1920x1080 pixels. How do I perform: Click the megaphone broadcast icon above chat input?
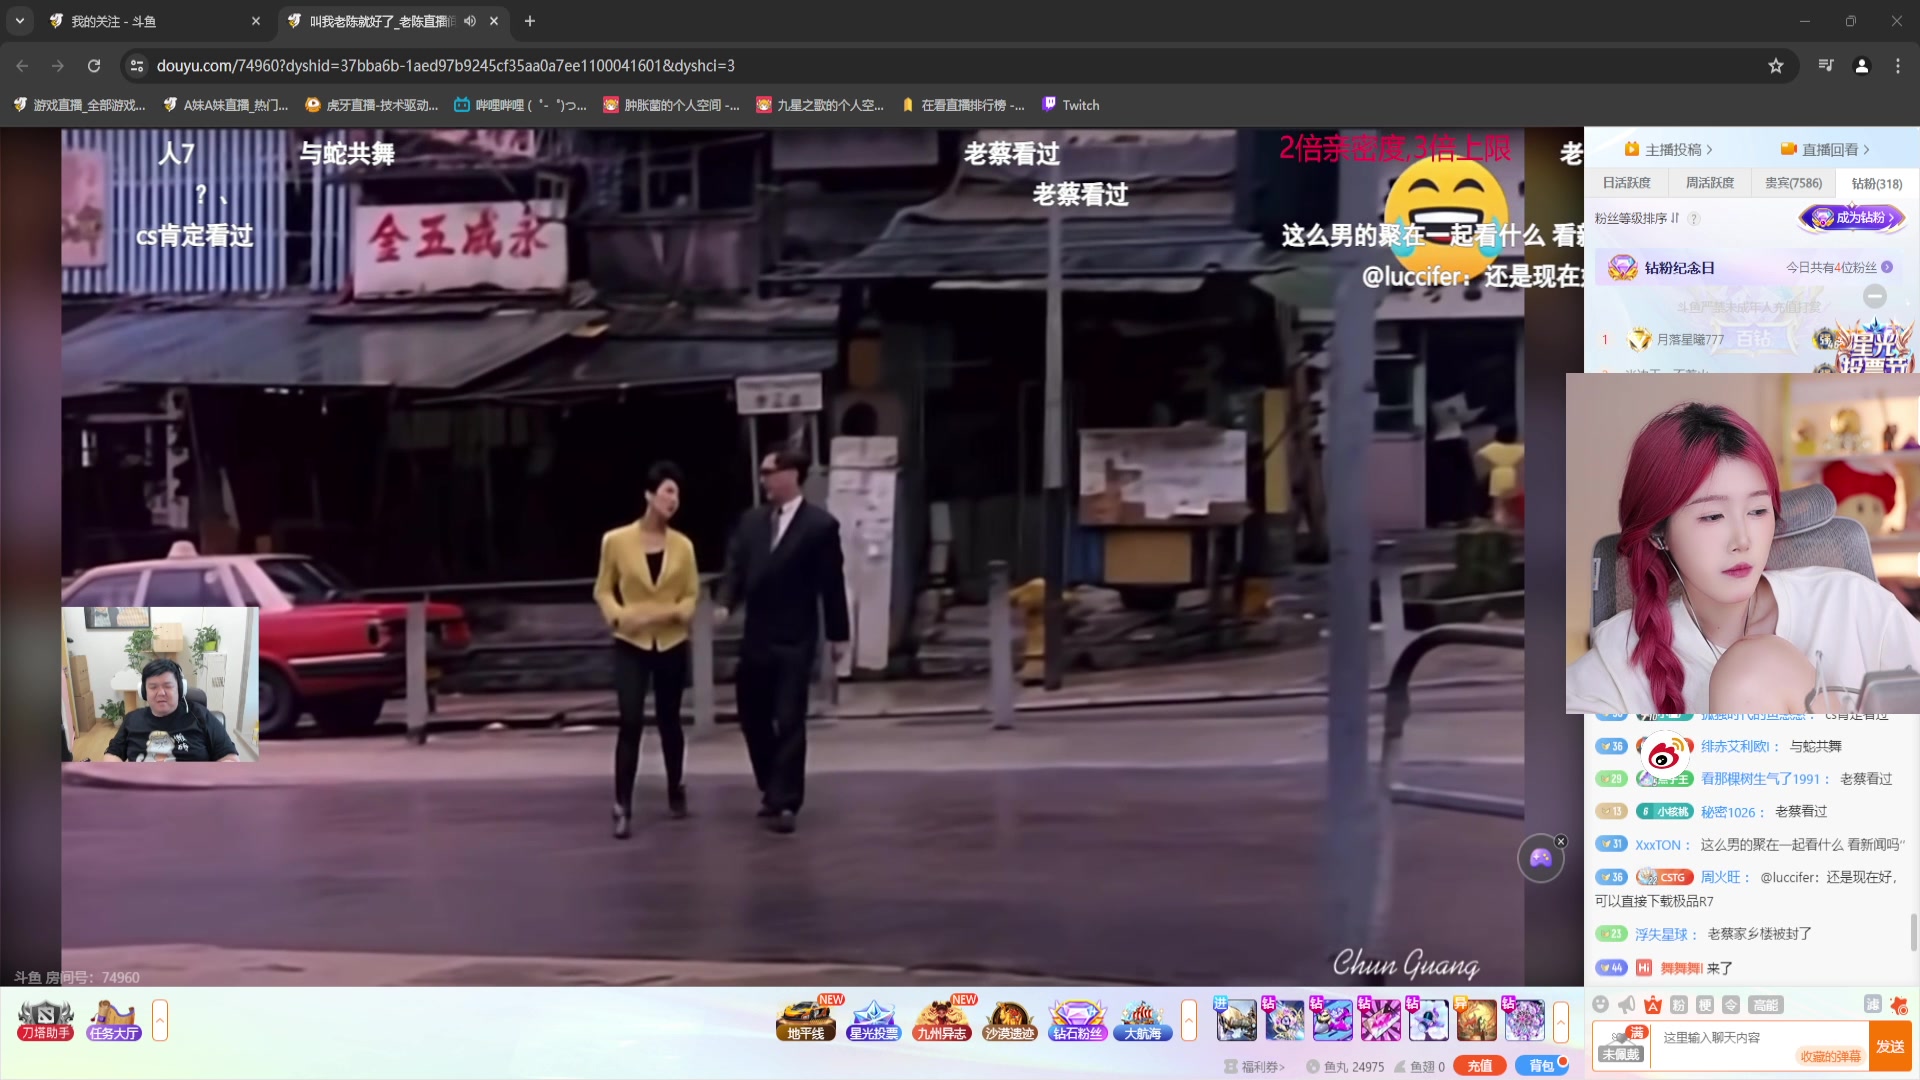1626,1005
